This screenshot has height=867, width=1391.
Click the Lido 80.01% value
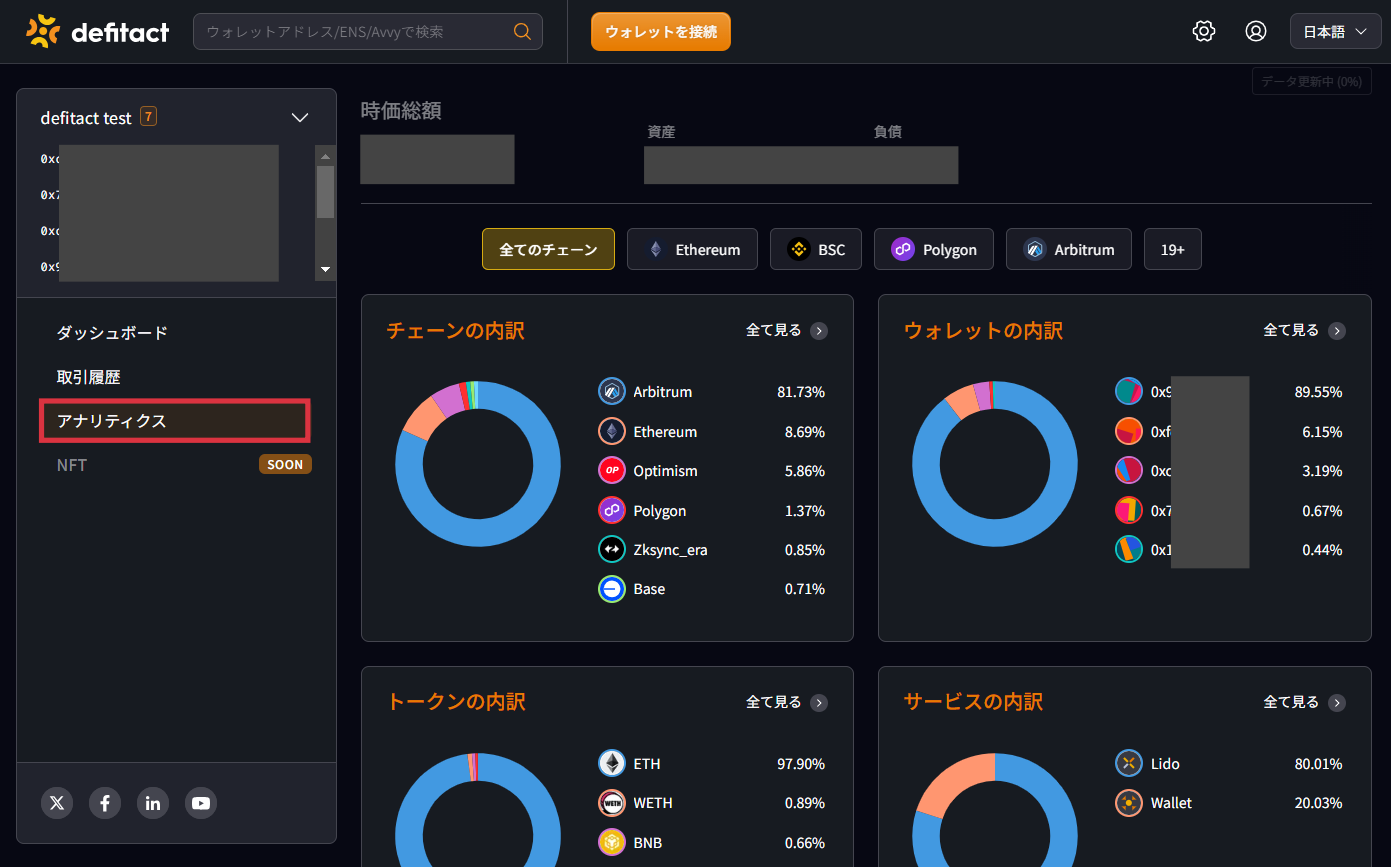tap(1318, 764)
